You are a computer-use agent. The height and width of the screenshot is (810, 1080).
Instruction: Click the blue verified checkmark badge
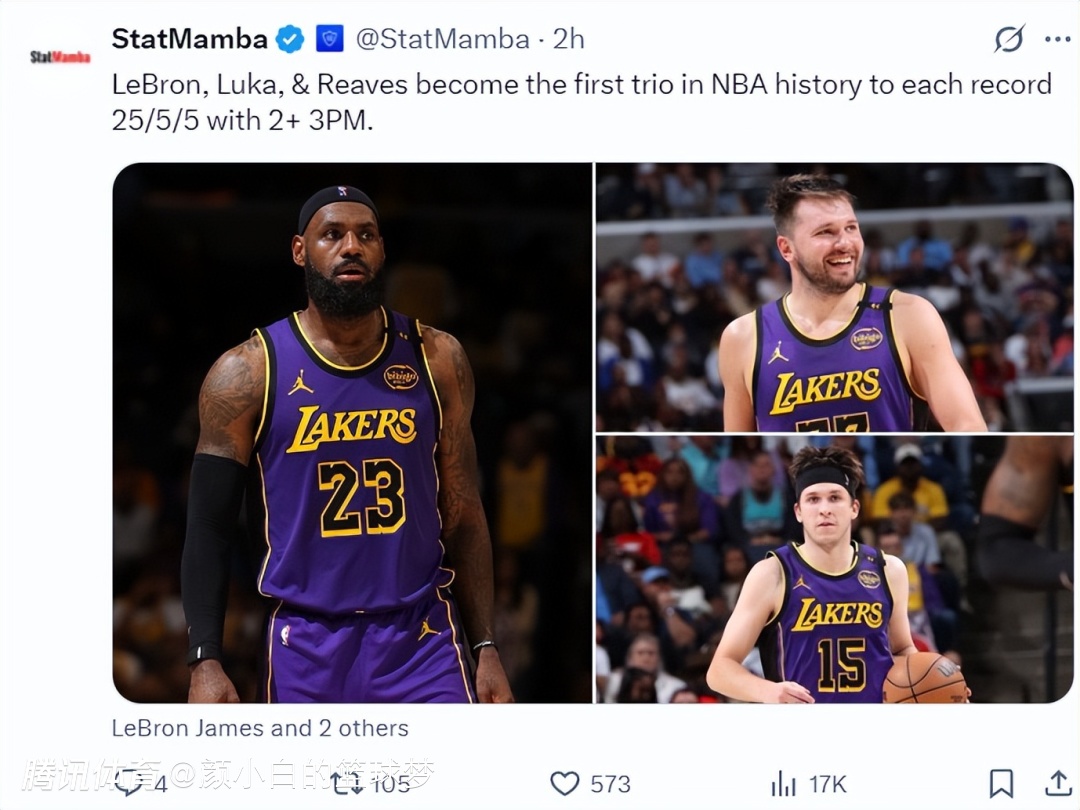[290, 39]
